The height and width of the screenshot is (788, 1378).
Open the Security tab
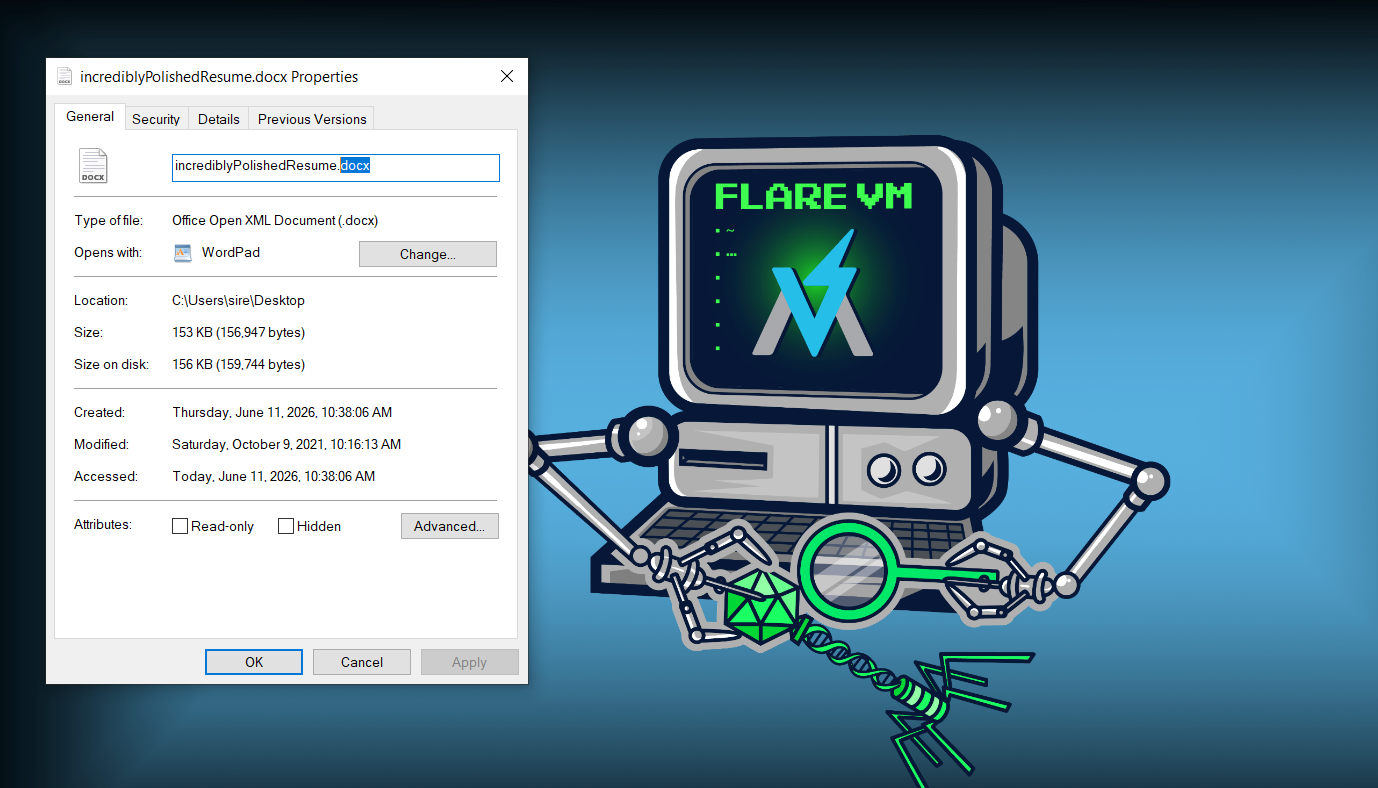coord(156,119)
